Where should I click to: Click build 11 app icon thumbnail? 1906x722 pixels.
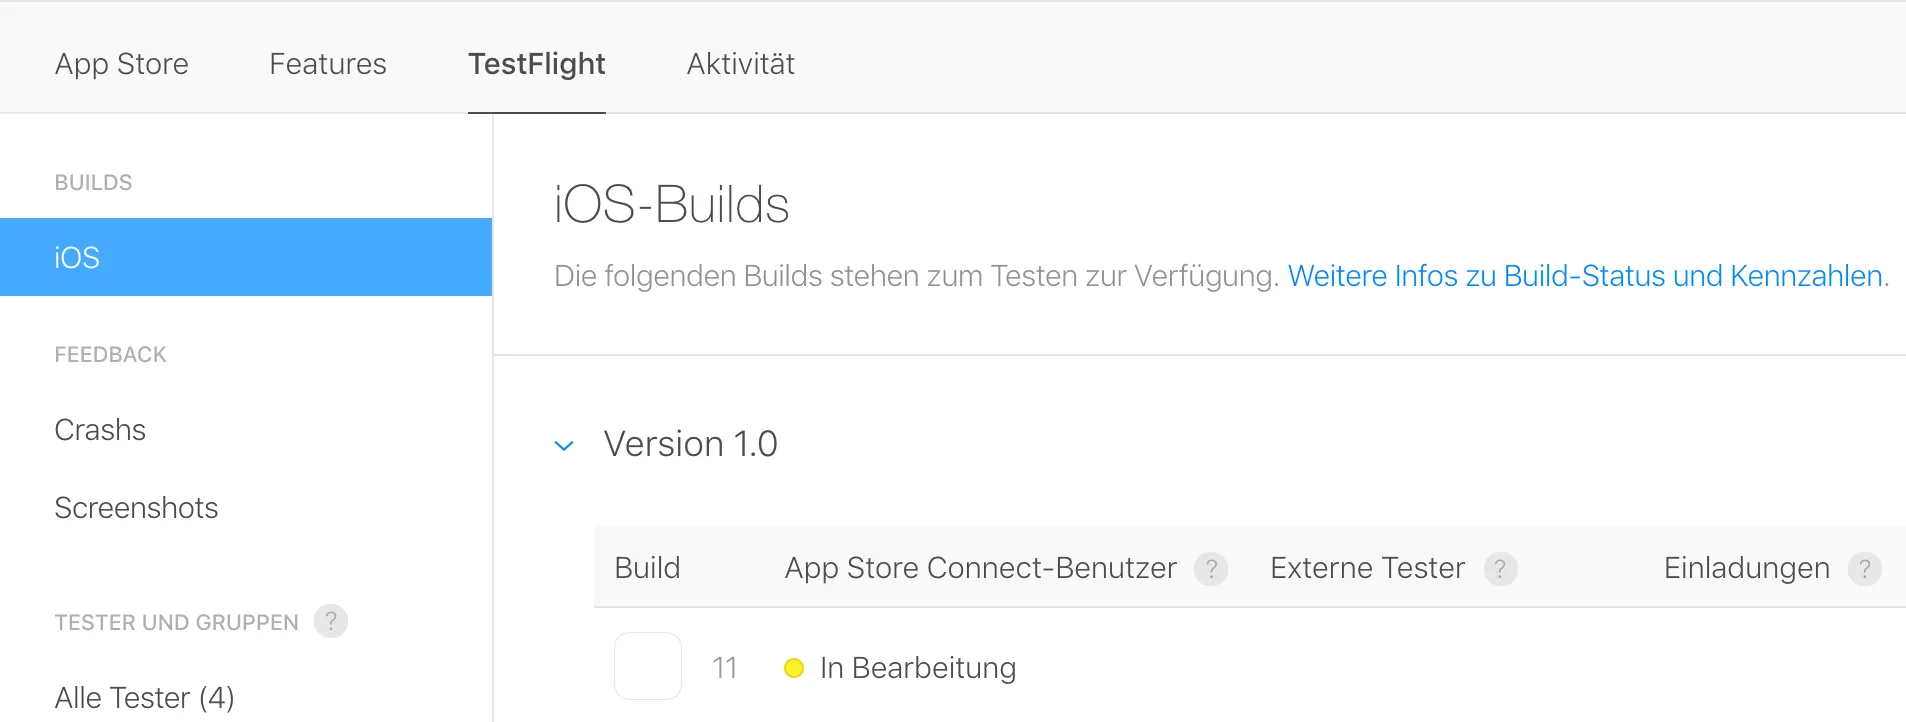click(x=648, y=666)
